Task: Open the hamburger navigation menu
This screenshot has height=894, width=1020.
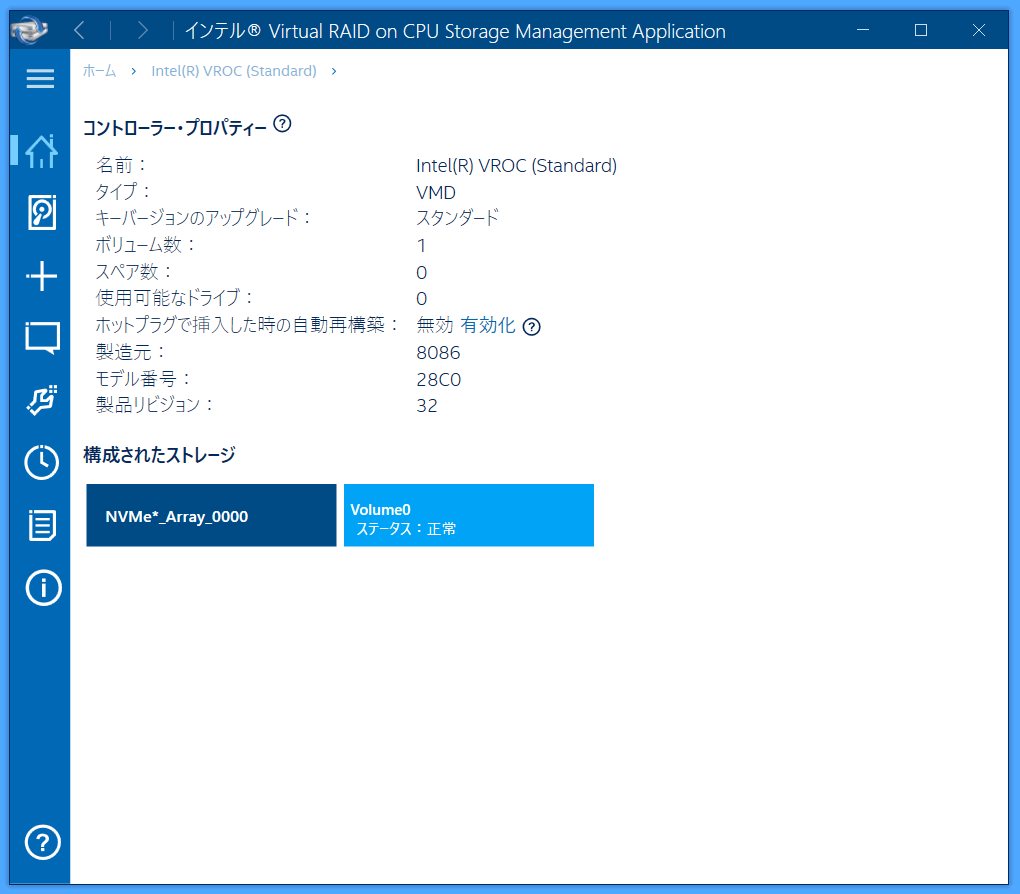Action: [40, 79]
